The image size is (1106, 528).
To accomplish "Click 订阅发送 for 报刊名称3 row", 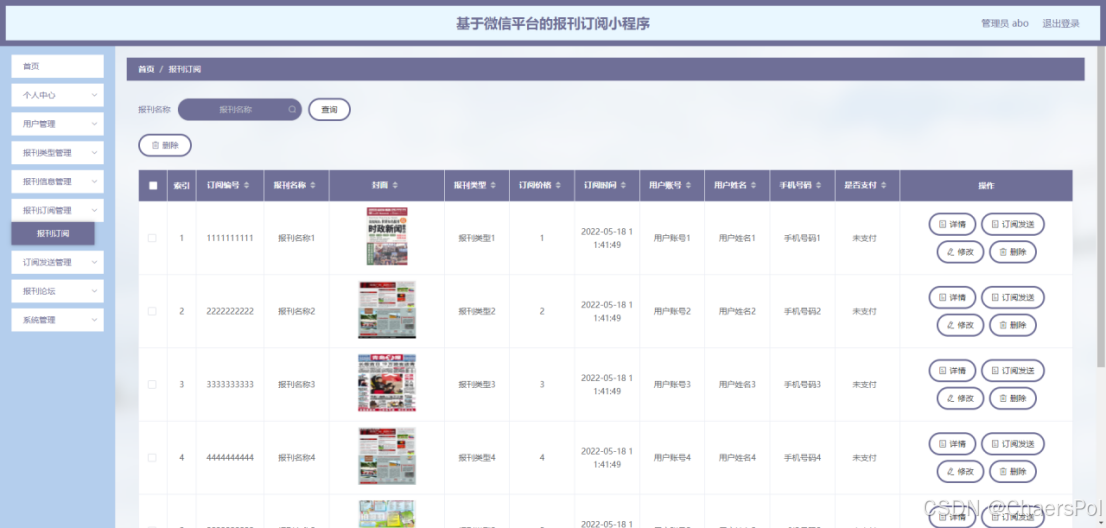I will pos(1013,371).
